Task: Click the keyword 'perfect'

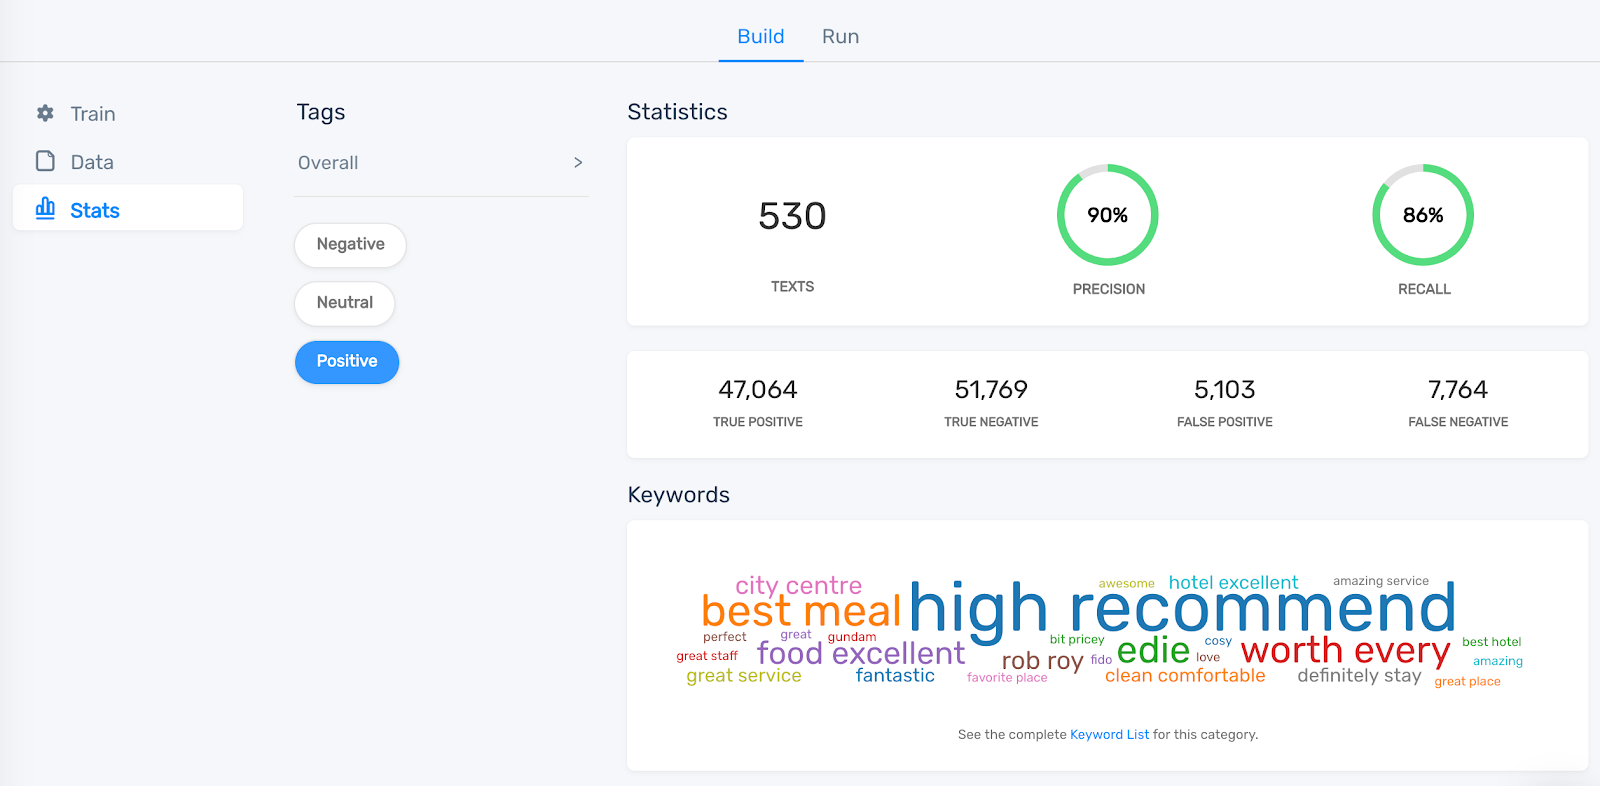Action: pos(724,637)
